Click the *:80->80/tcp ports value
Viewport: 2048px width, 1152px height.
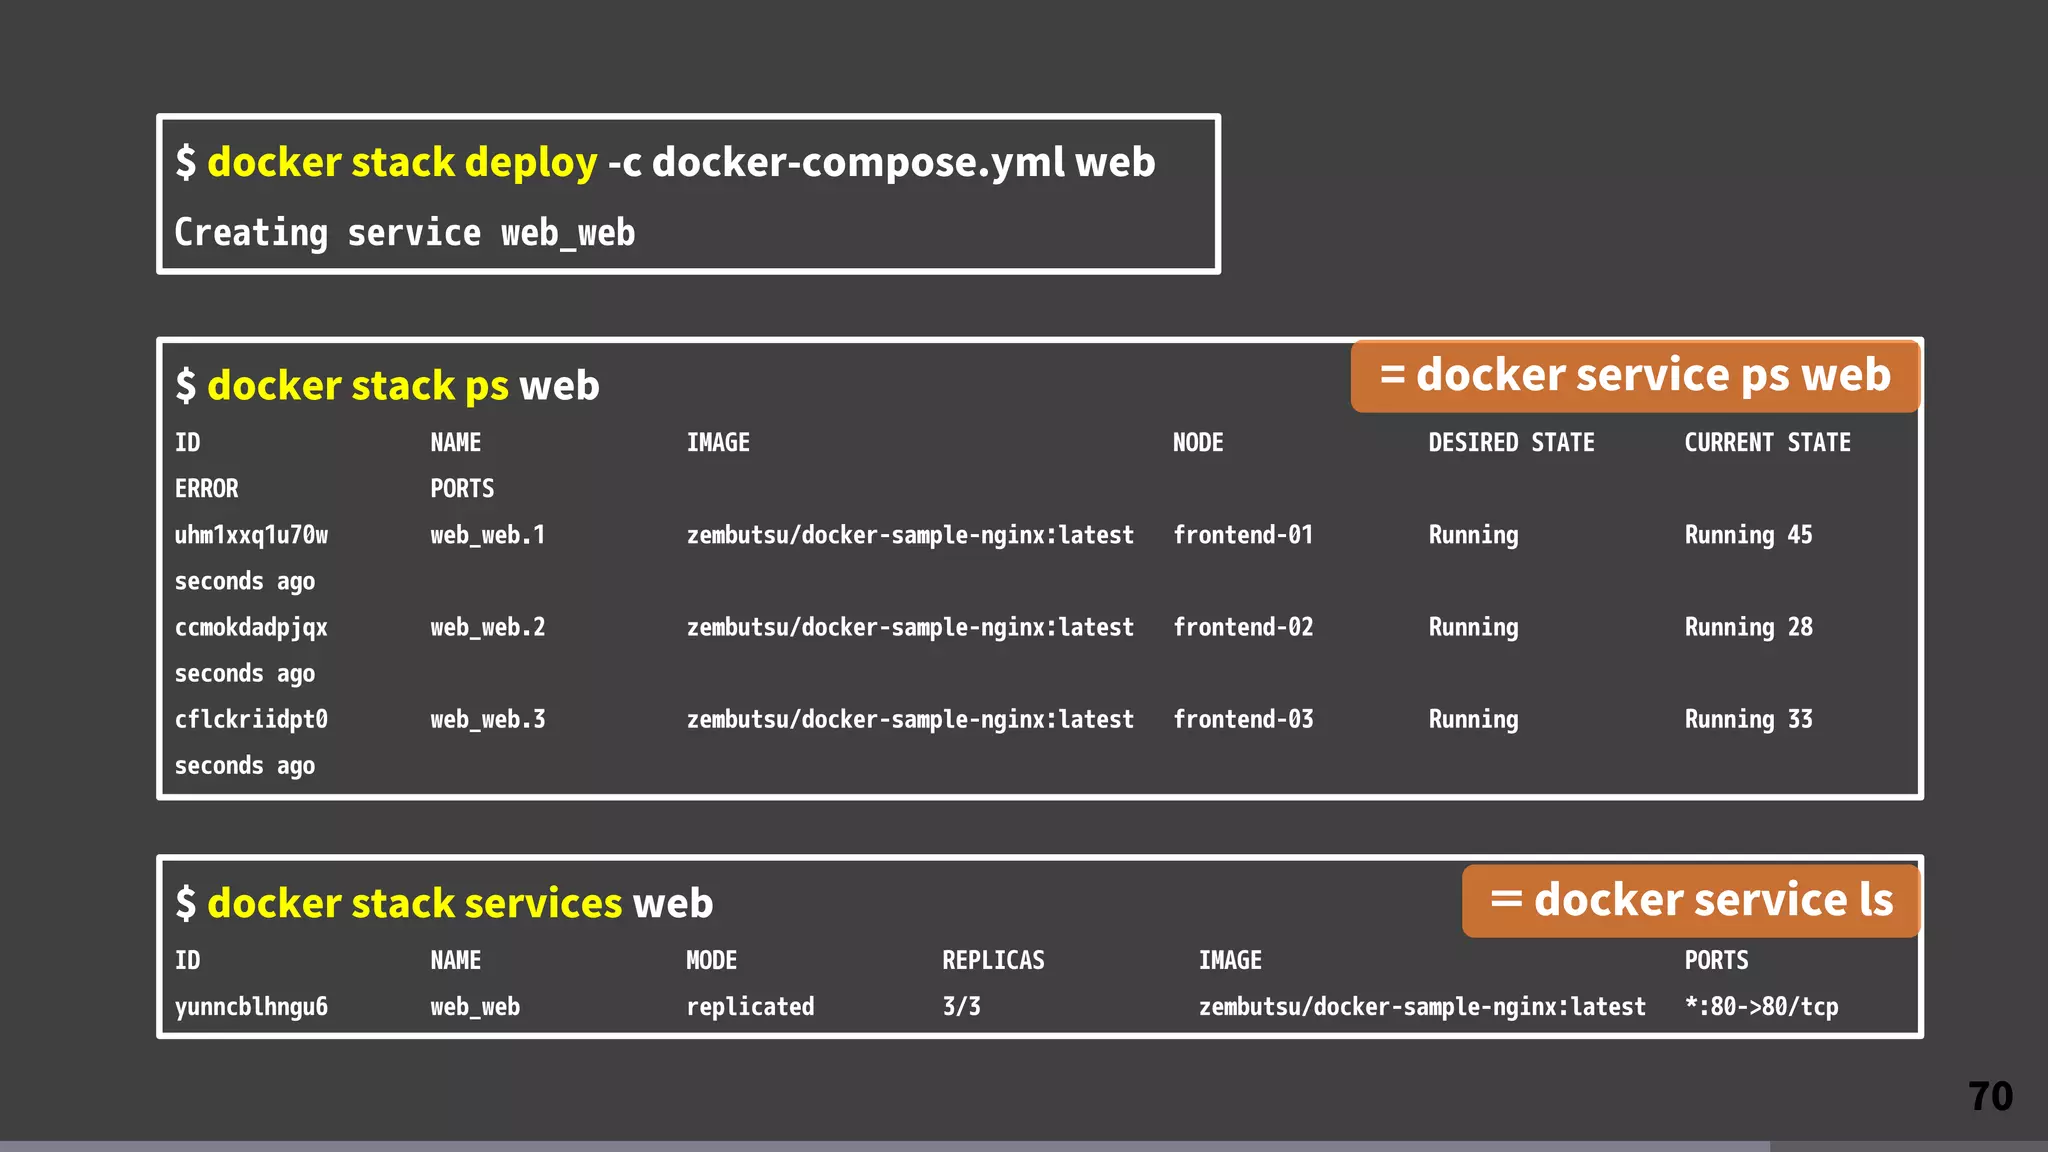click(1761, 1007)
